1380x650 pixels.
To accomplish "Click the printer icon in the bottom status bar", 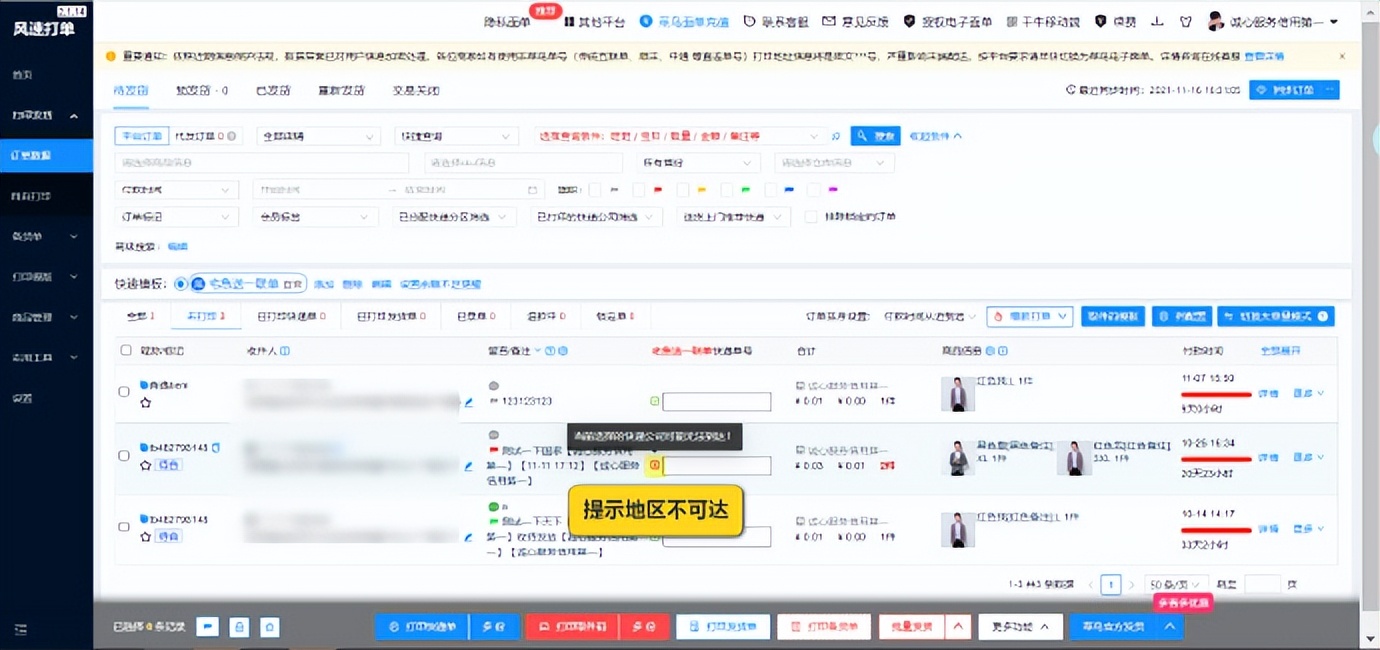I will [x=238, y=626].
